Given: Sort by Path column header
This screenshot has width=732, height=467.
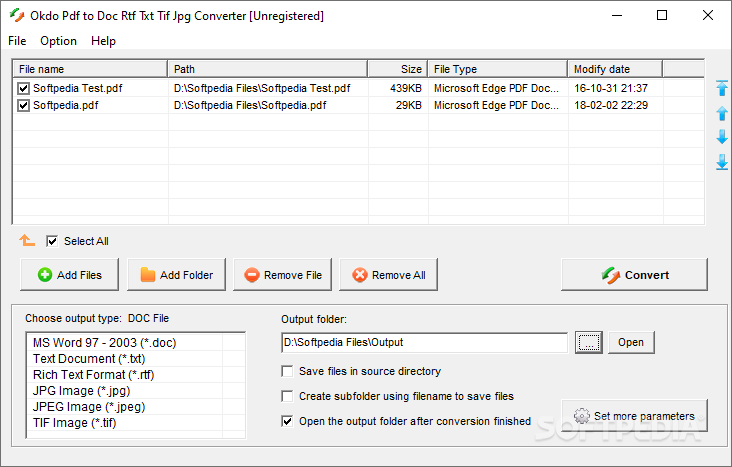Looking at the screenshot, I should 268,69.
